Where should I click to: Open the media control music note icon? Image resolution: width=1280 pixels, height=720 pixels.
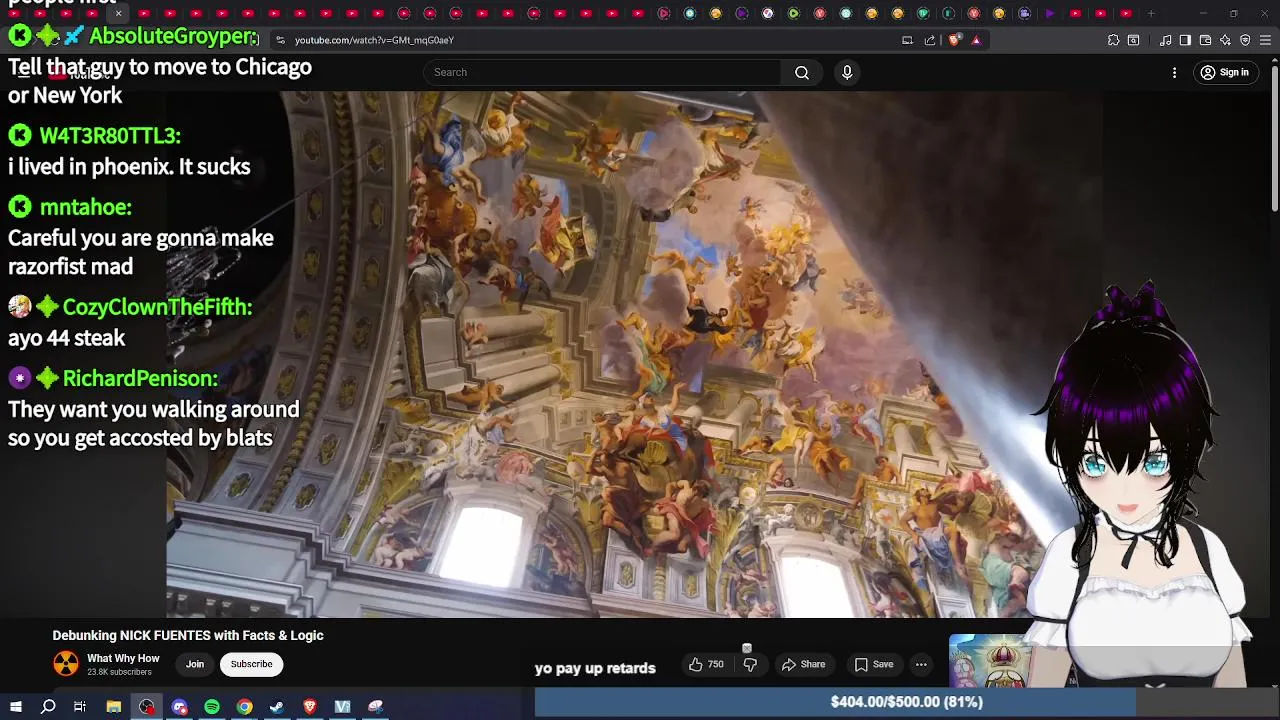click(1166, 40)
